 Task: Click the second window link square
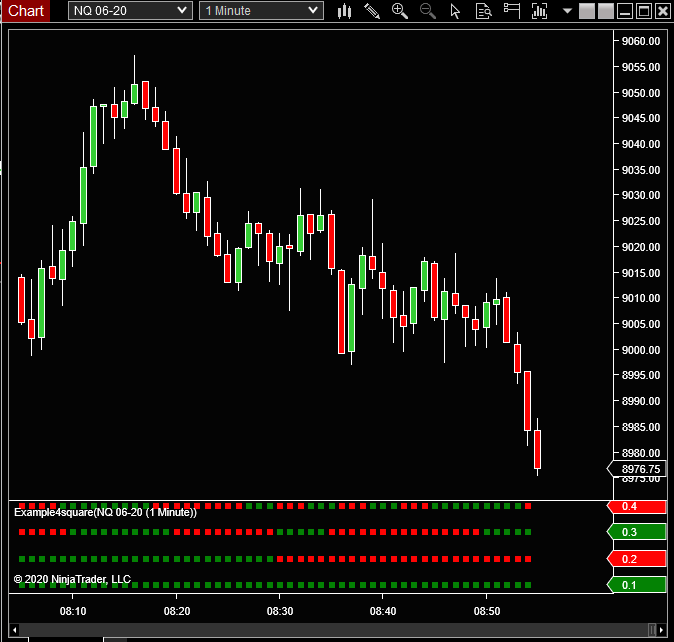(x=606, y=11)
